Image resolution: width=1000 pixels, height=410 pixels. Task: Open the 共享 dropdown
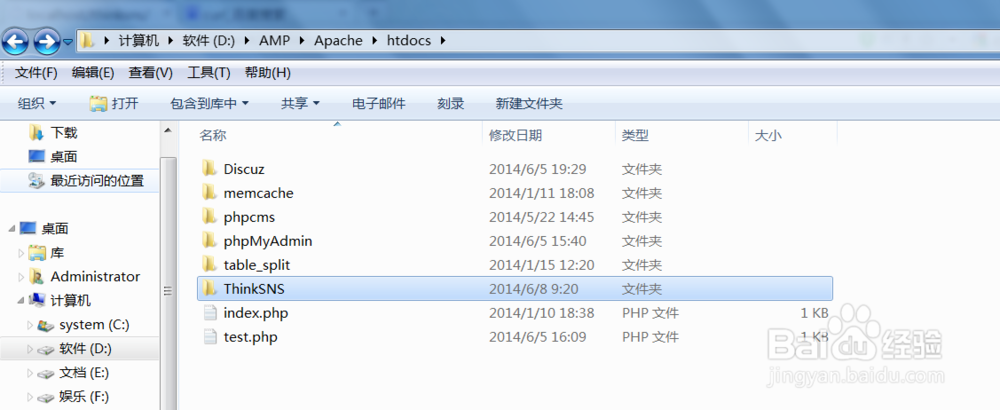[300, 103]
